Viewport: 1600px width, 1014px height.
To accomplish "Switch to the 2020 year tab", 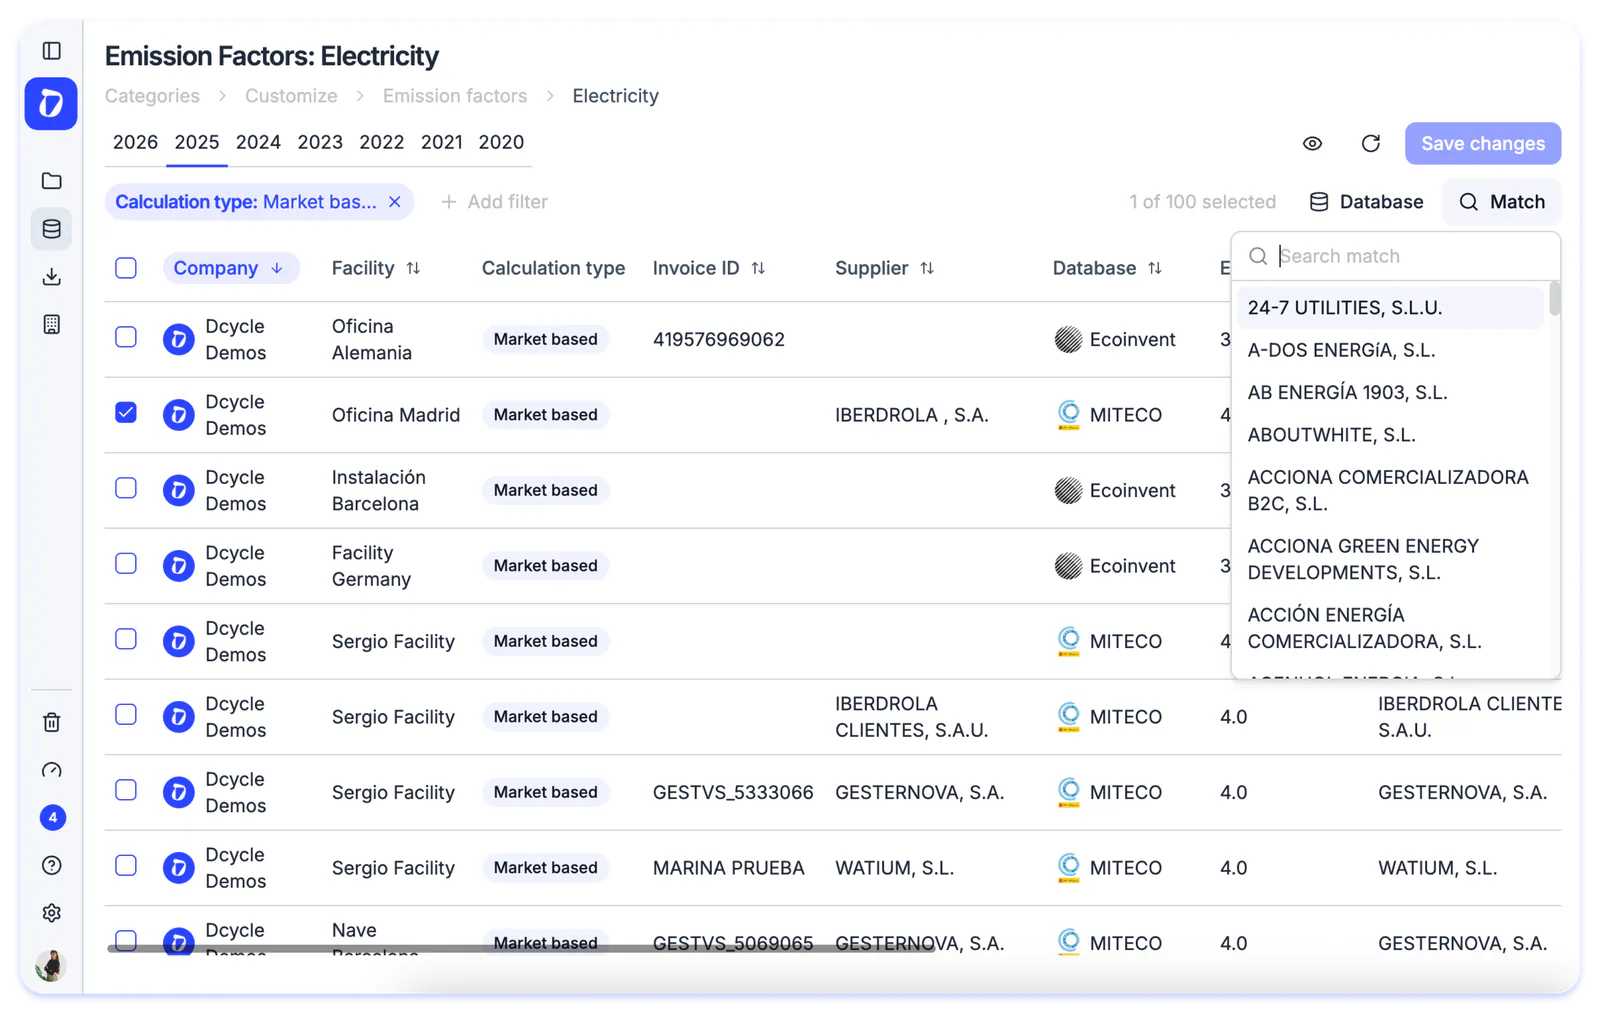I will (x=501, y=142).
